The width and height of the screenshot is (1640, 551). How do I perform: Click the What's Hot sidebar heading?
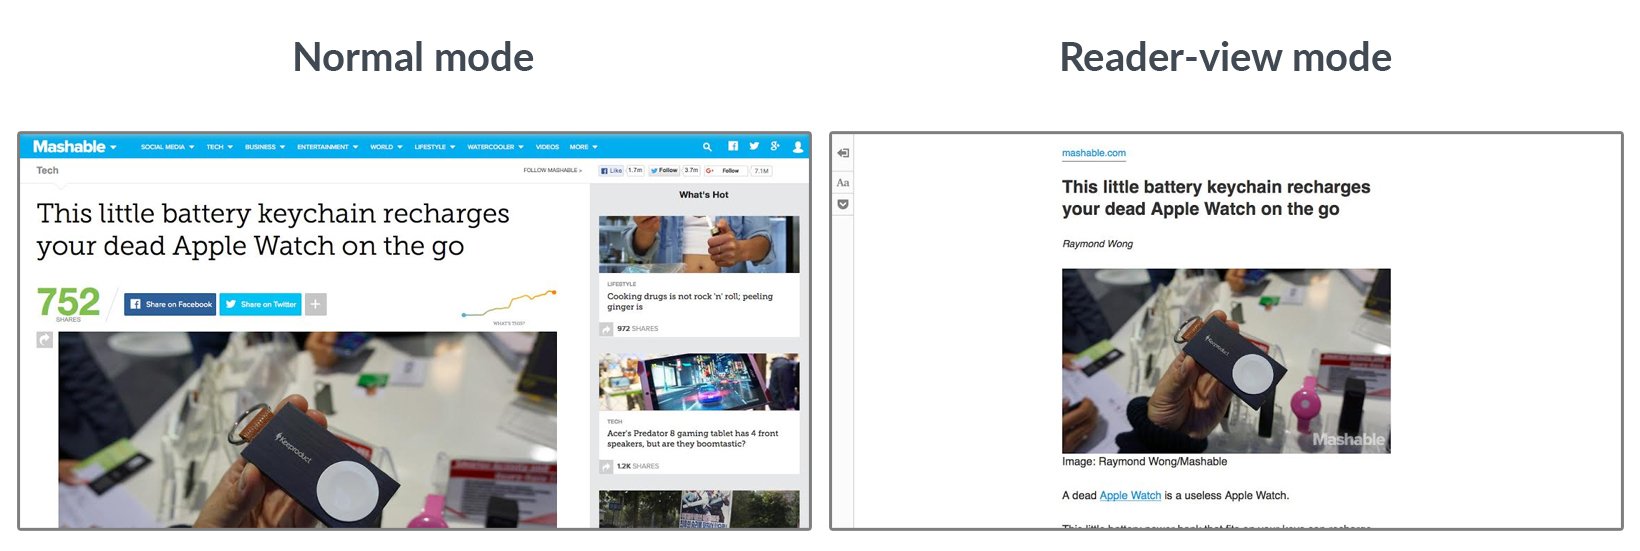coord(703,195)
